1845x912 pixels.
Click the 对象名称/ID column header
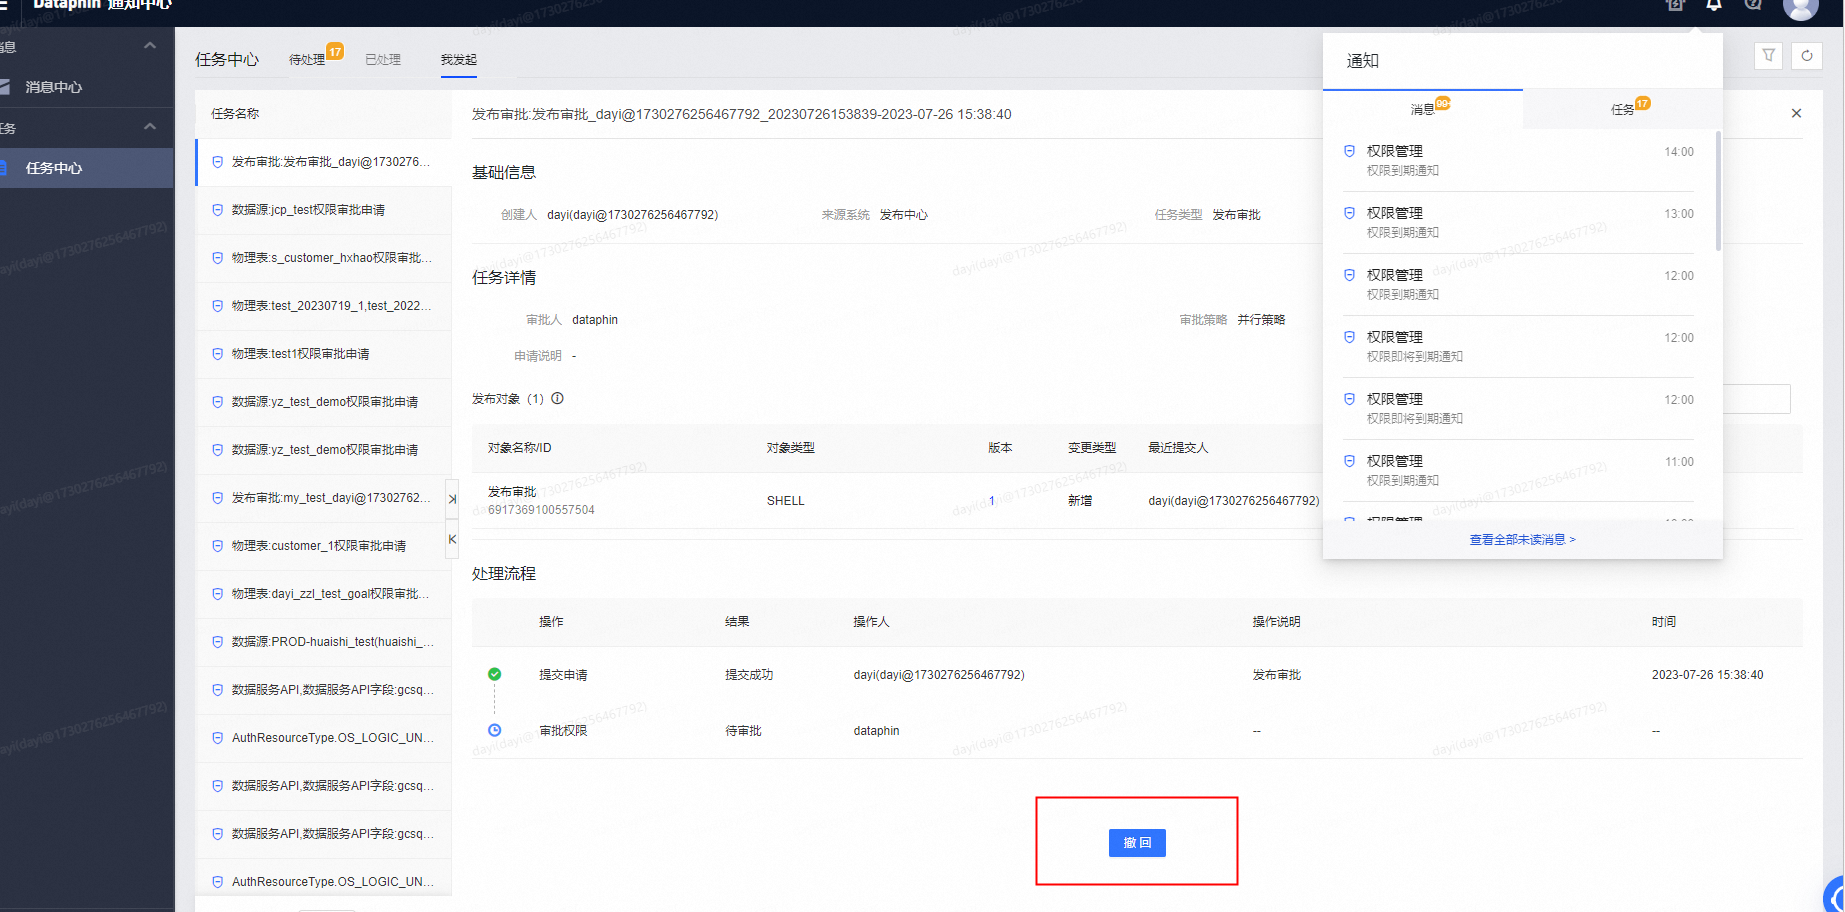click(x=519, y=448)
